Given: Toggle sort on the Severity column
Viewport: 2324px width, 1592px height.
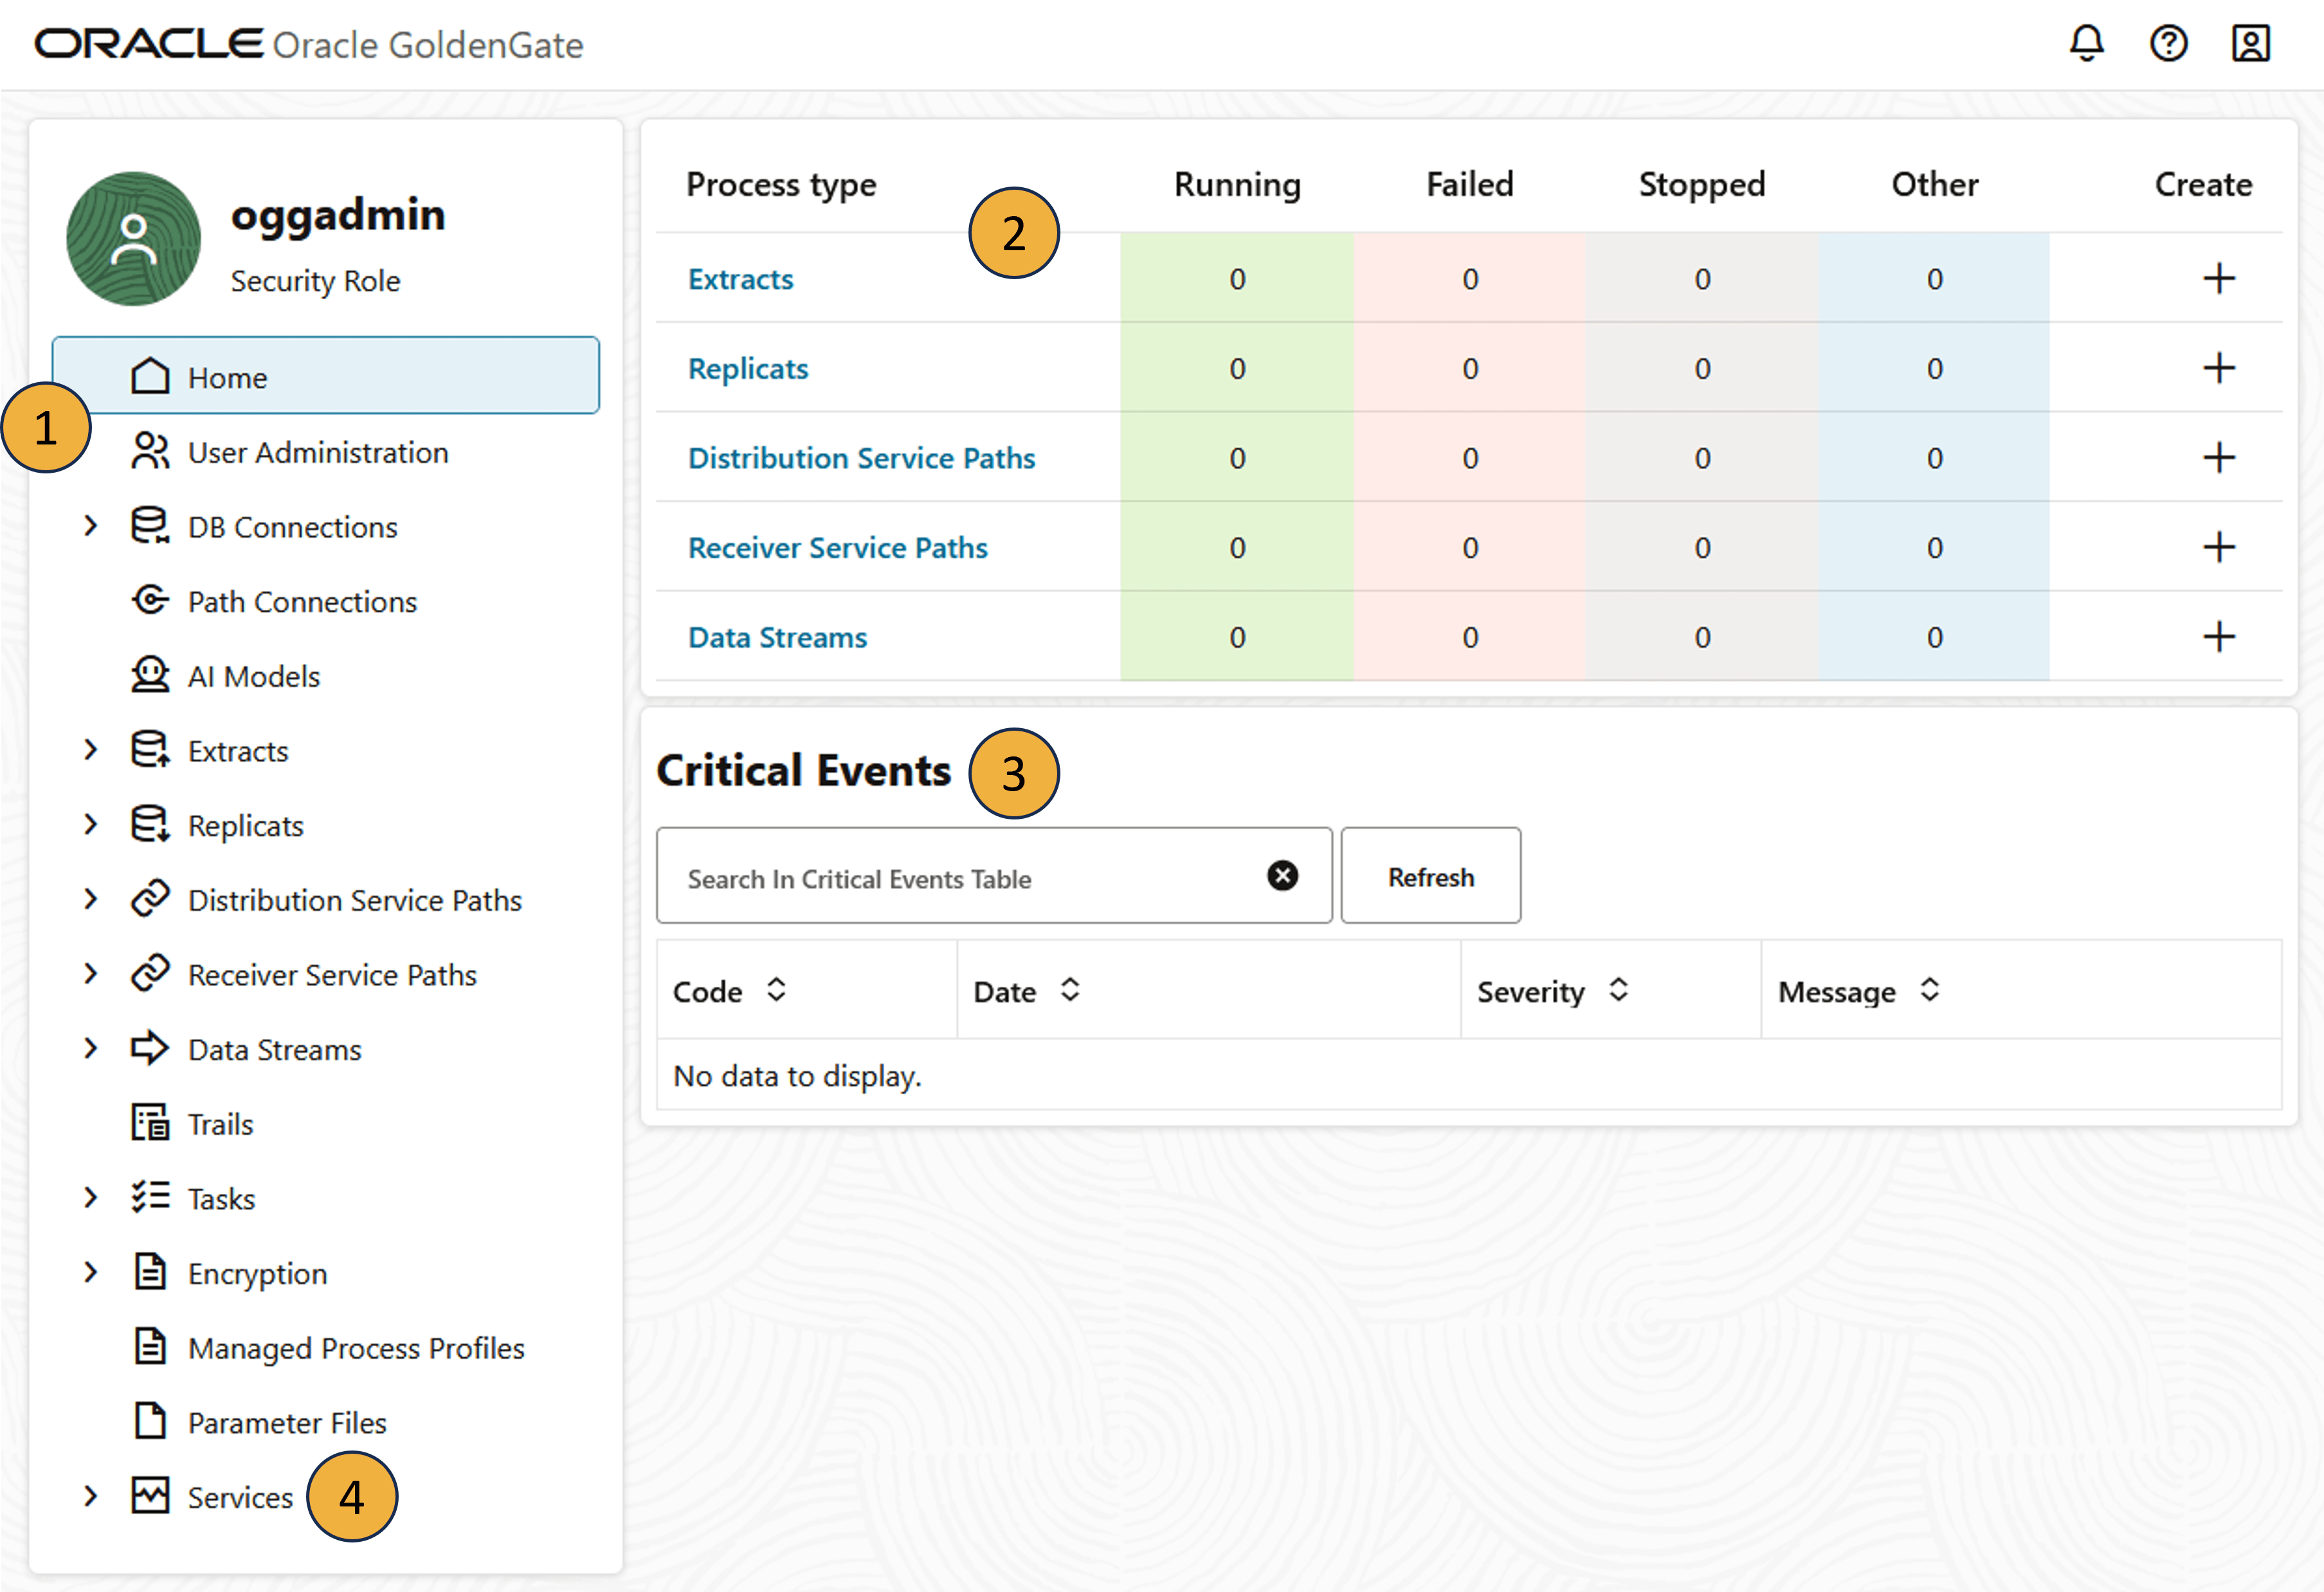Looking at the screenshot, I should (x=1618, y=990).
